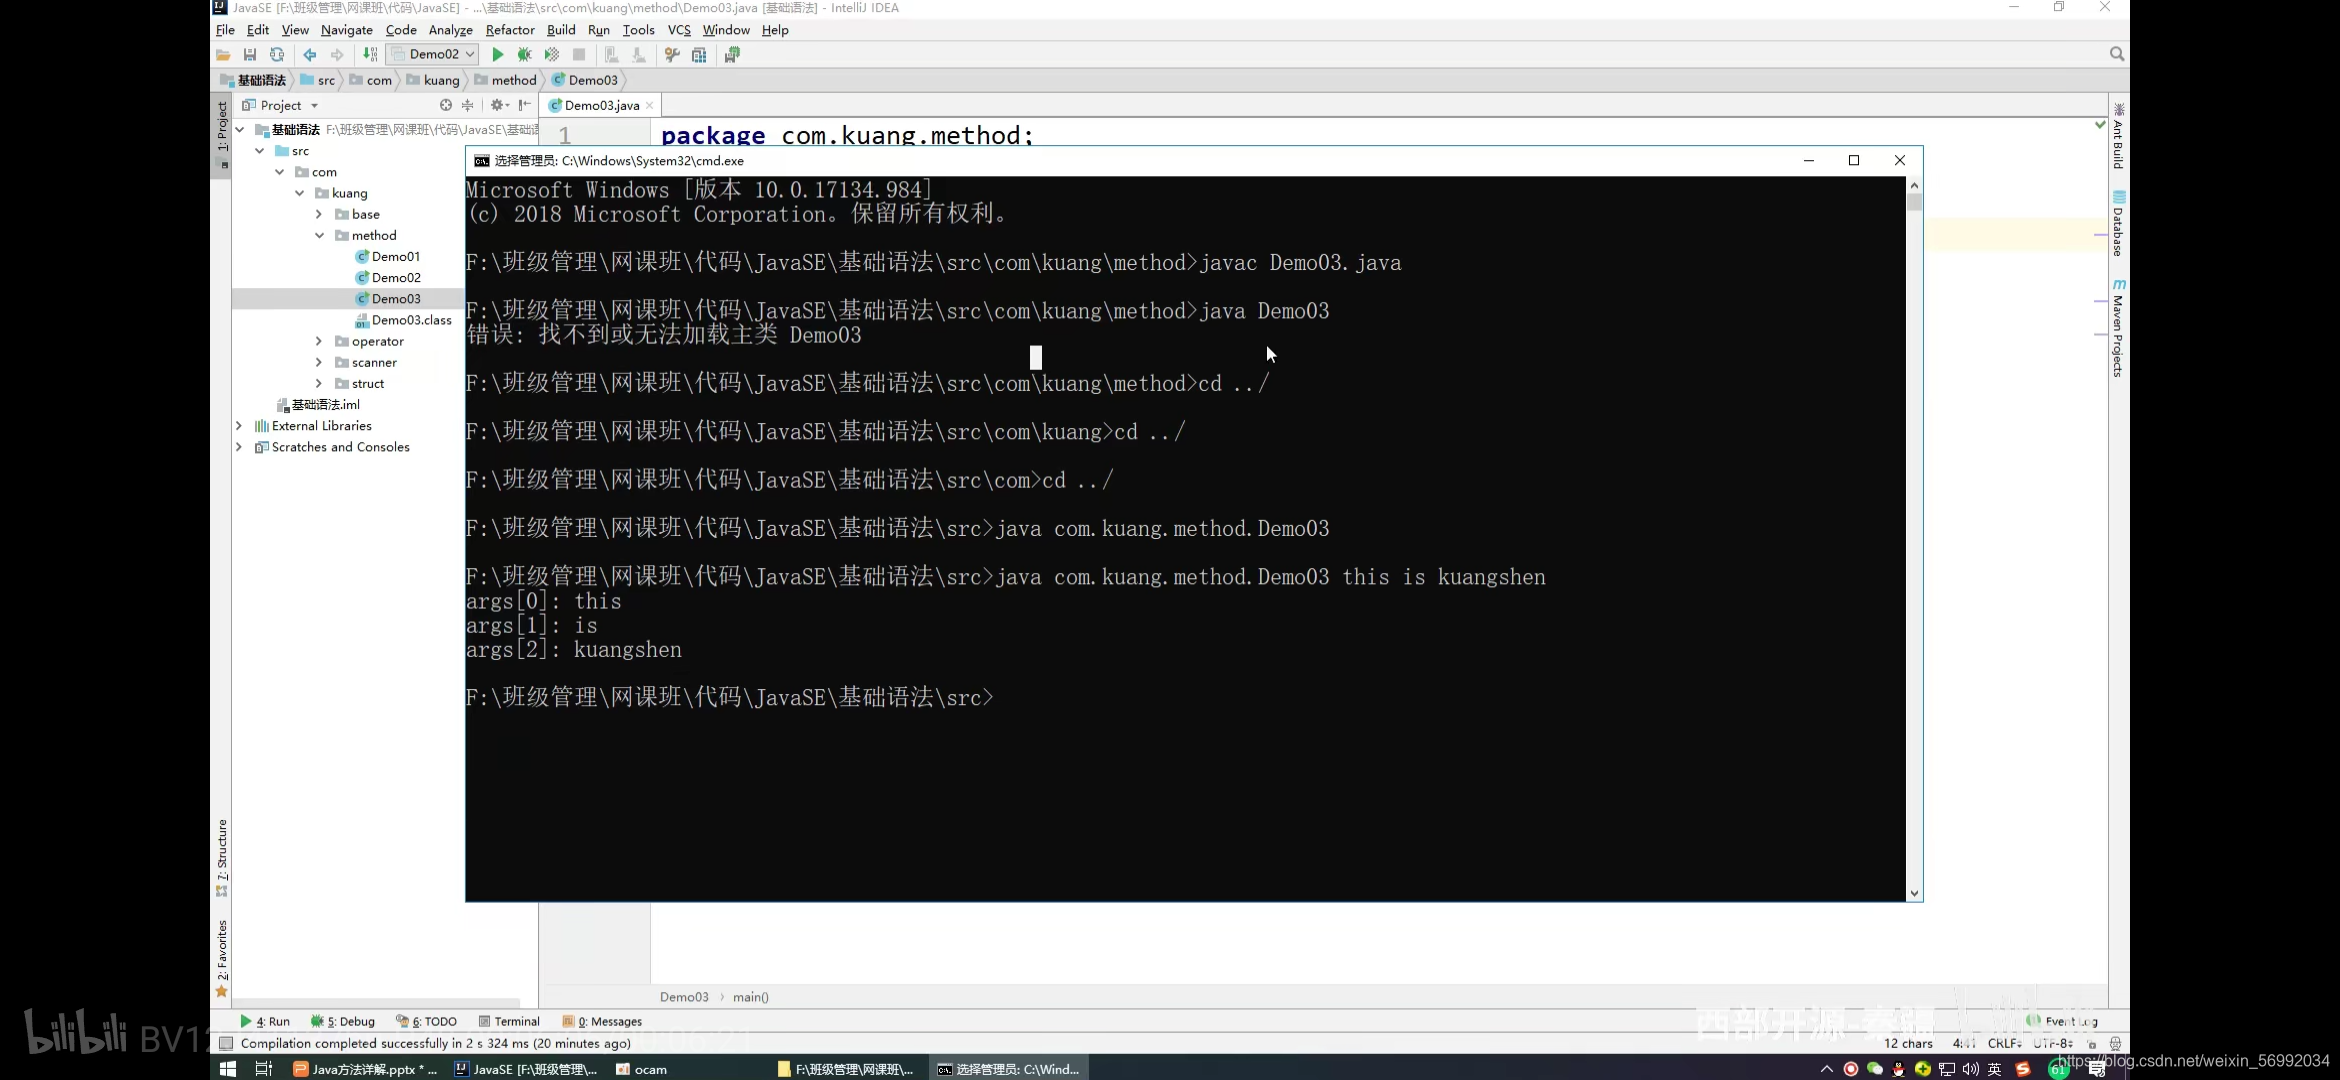The width and height of the screenshot is (2340, 1080).
Task: Open a file with the folder toolbar icon
Action: click(223, 55)
